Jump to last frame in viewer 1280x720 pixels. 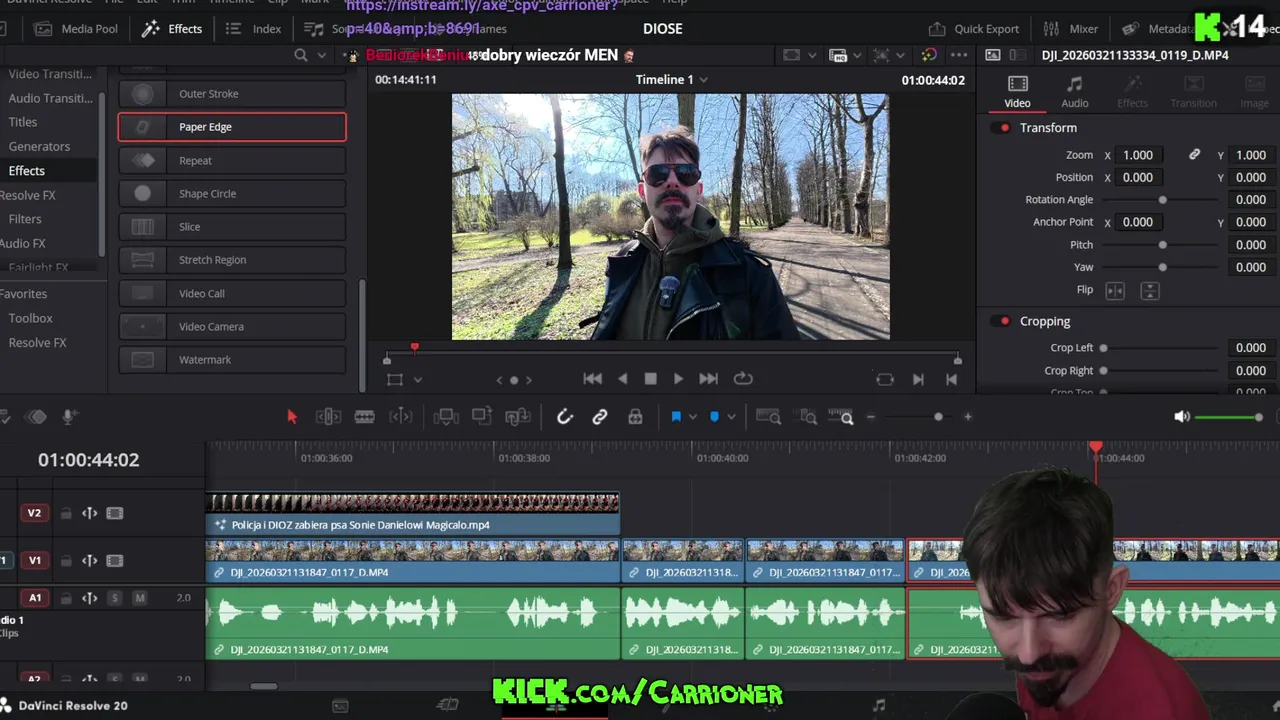pyautogui.click(x=708, y=379)
